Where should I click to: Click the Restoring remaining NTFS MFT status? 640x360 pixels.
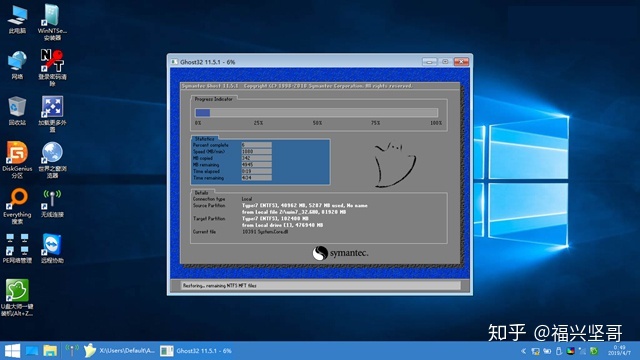click(220, 286)
